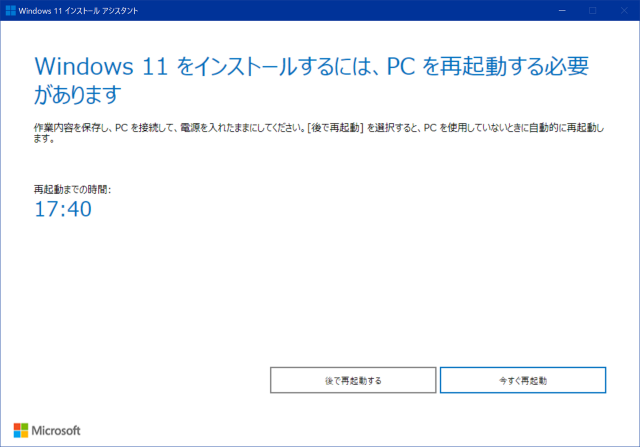Click the 17:40 countdown timer value

pyautogui.click(x=63, y=209)
